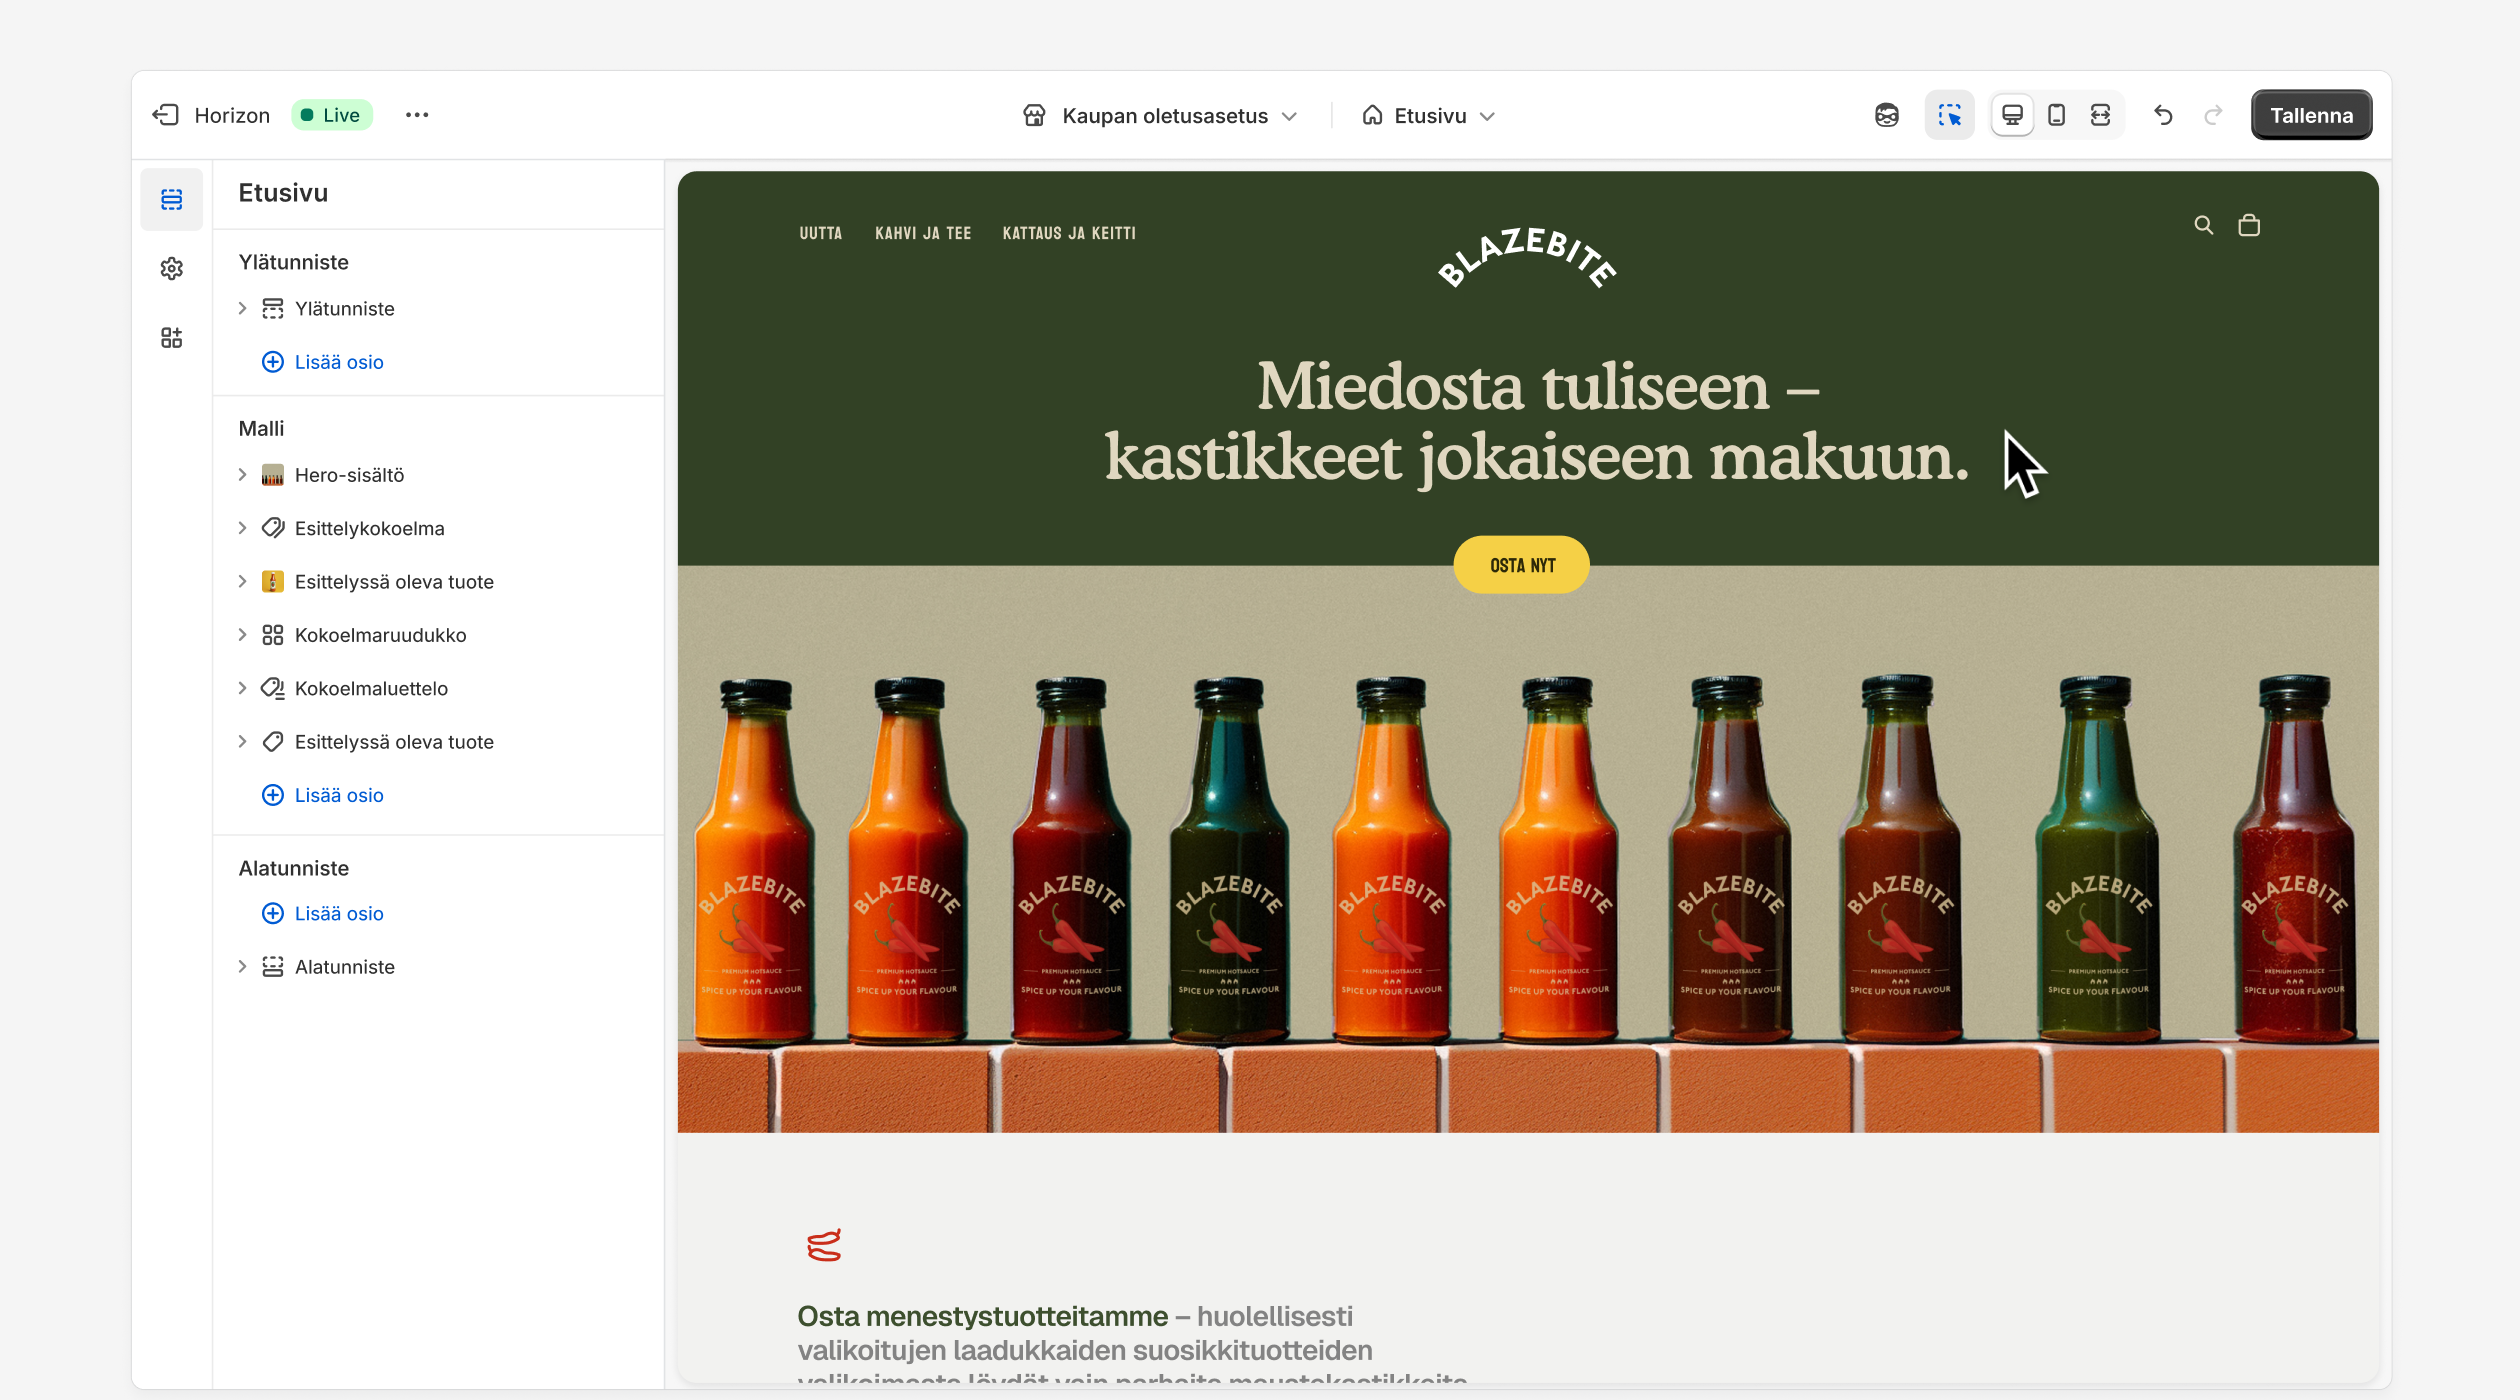2520x1400 pixels.
Task: Expand the Kokoelmaluettelo chevron
Action: [242, 688]
